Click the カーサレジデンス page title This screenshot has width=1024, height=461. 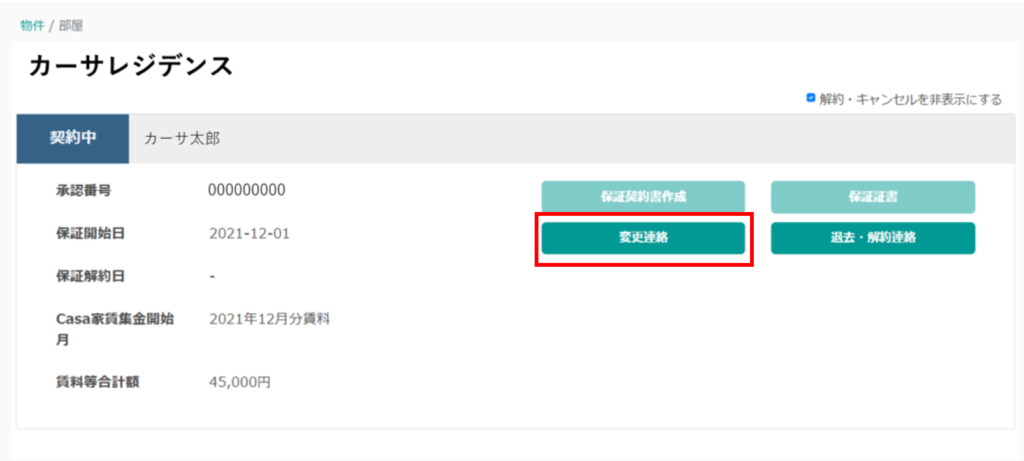[x=131, y=66]
